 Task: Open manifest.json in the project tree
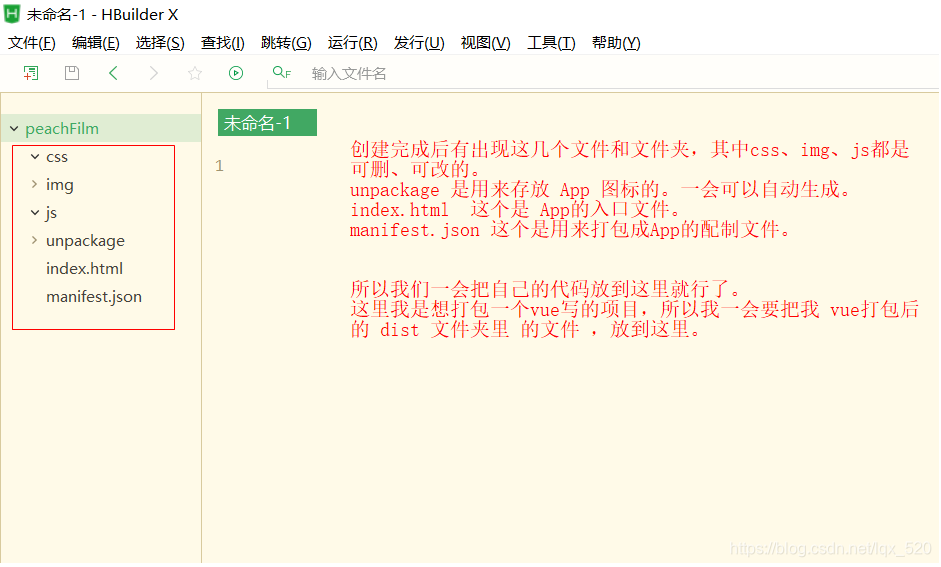click(94, 297)
